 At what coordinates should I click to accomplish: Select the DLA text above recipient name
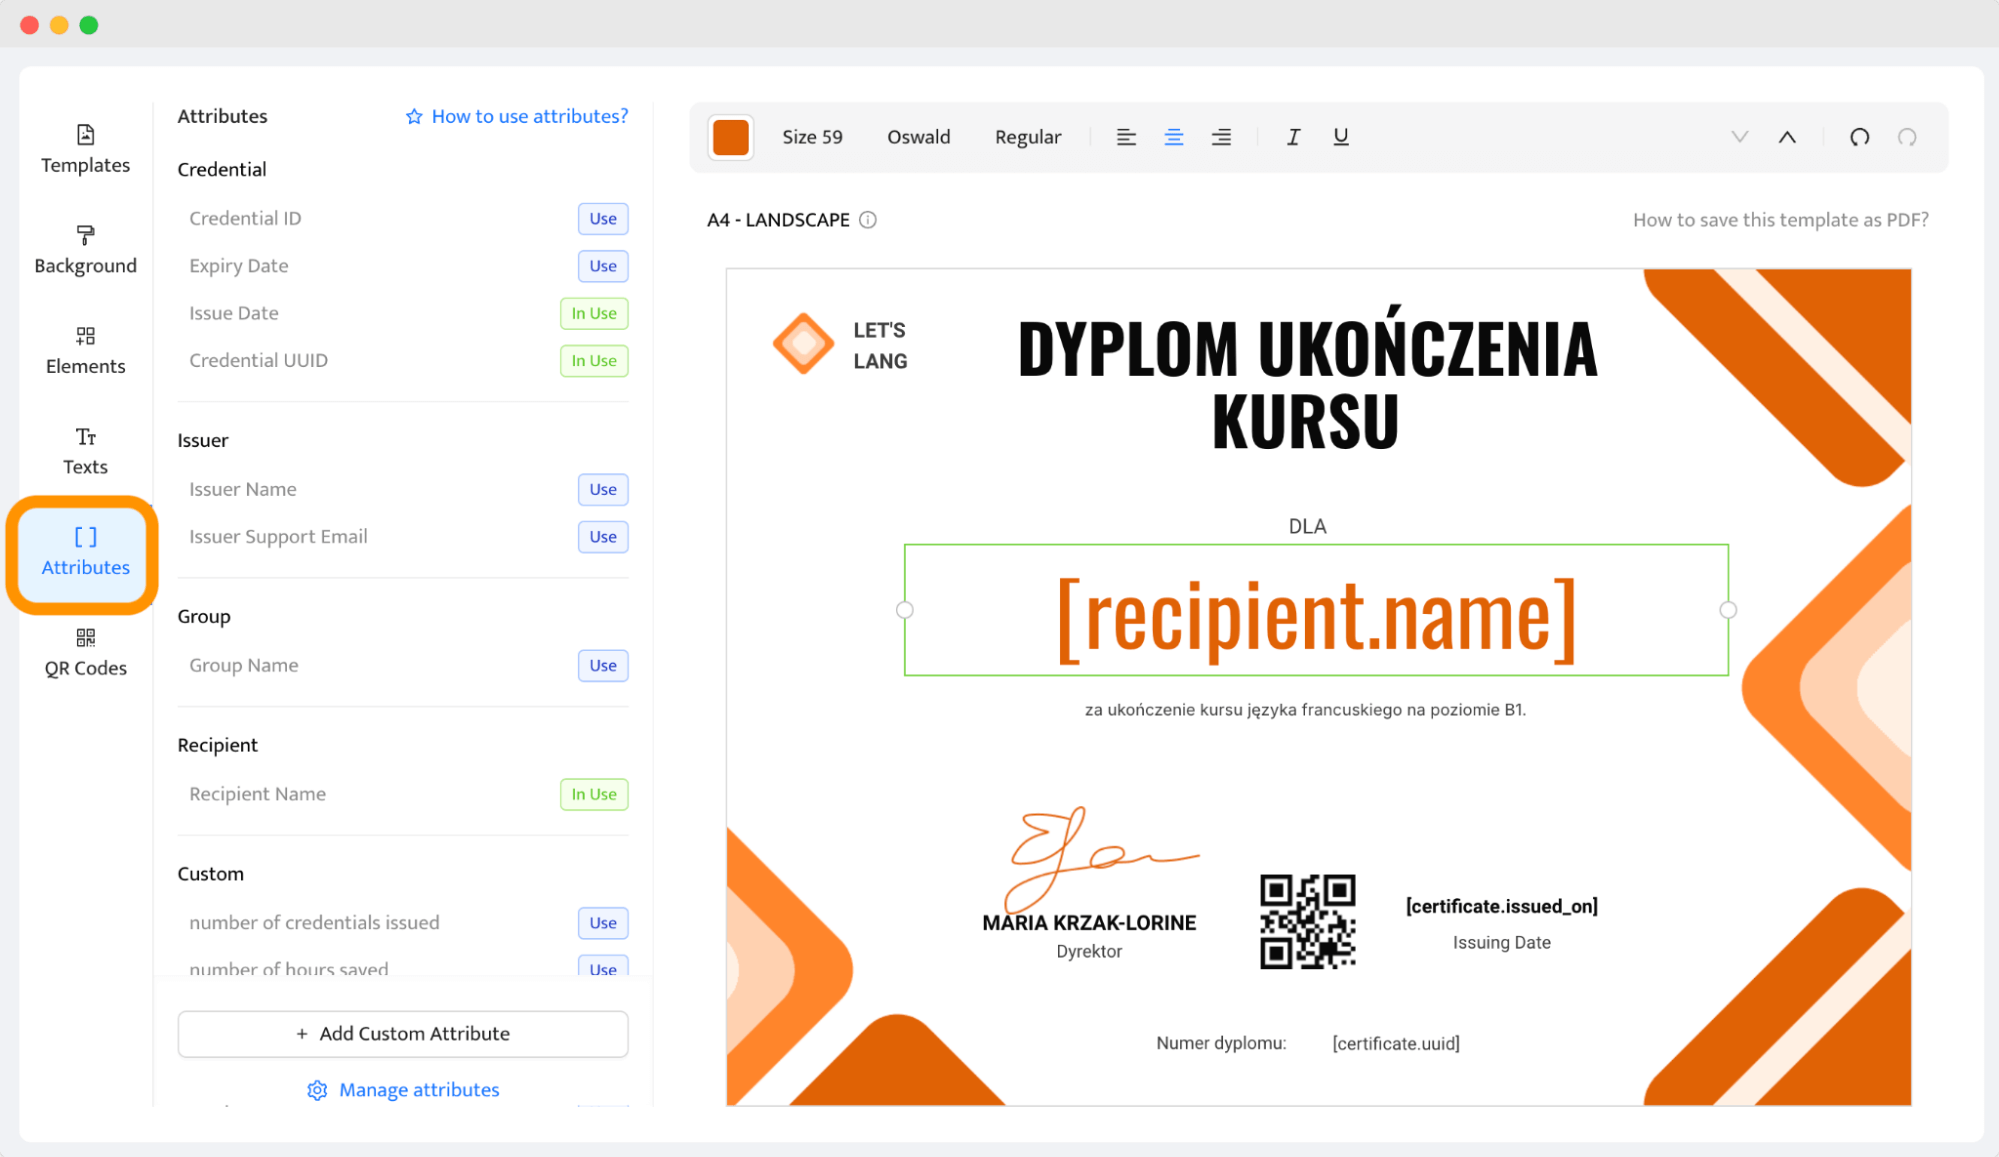click(1307, 526)
